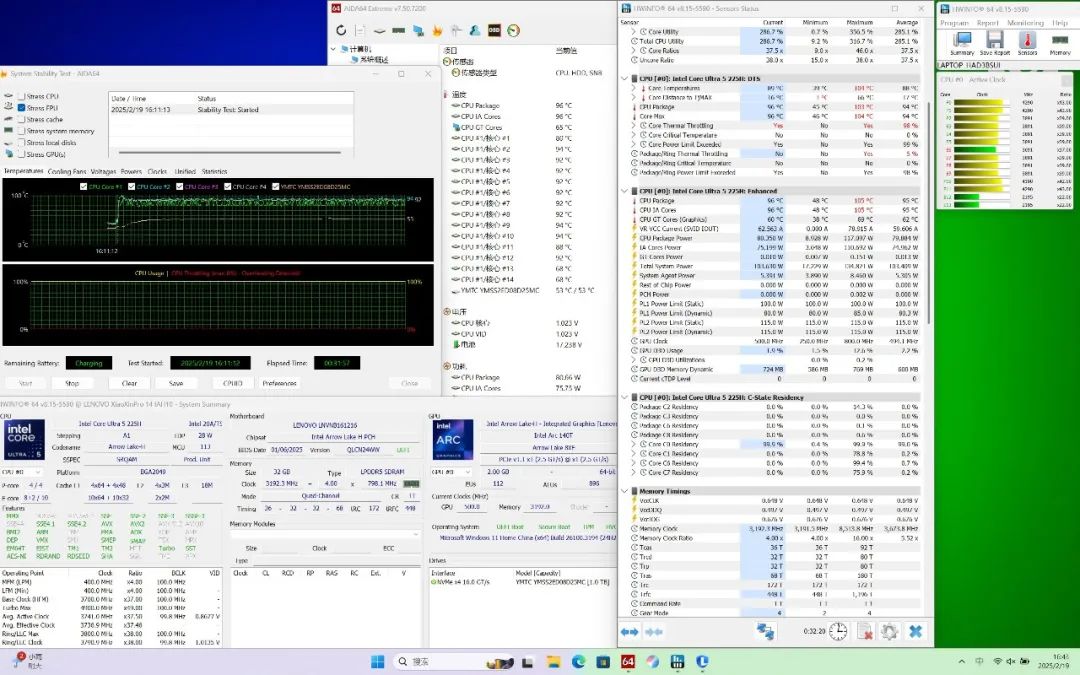This screenshot has width=1080, height=675.
Task: Click the stability test log horizontal scrollbar
Action: coord(230,152)
